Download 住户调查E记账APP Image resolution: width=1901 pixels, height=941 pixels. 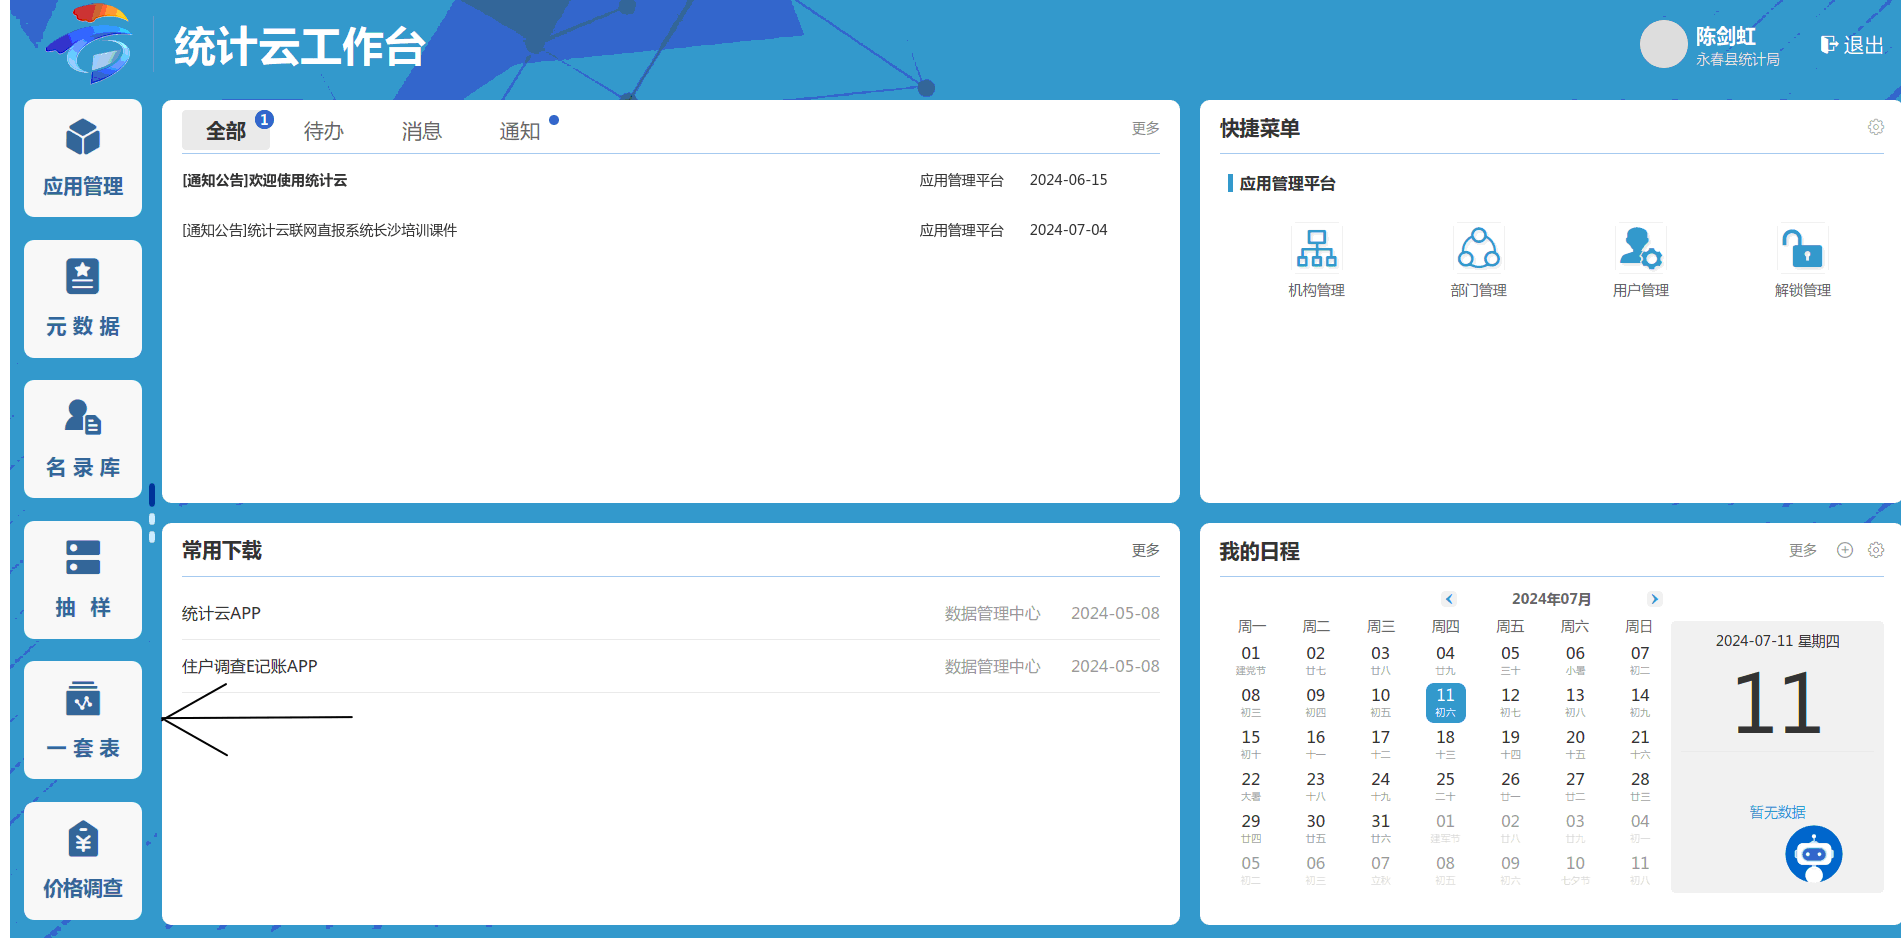[250, 666]
